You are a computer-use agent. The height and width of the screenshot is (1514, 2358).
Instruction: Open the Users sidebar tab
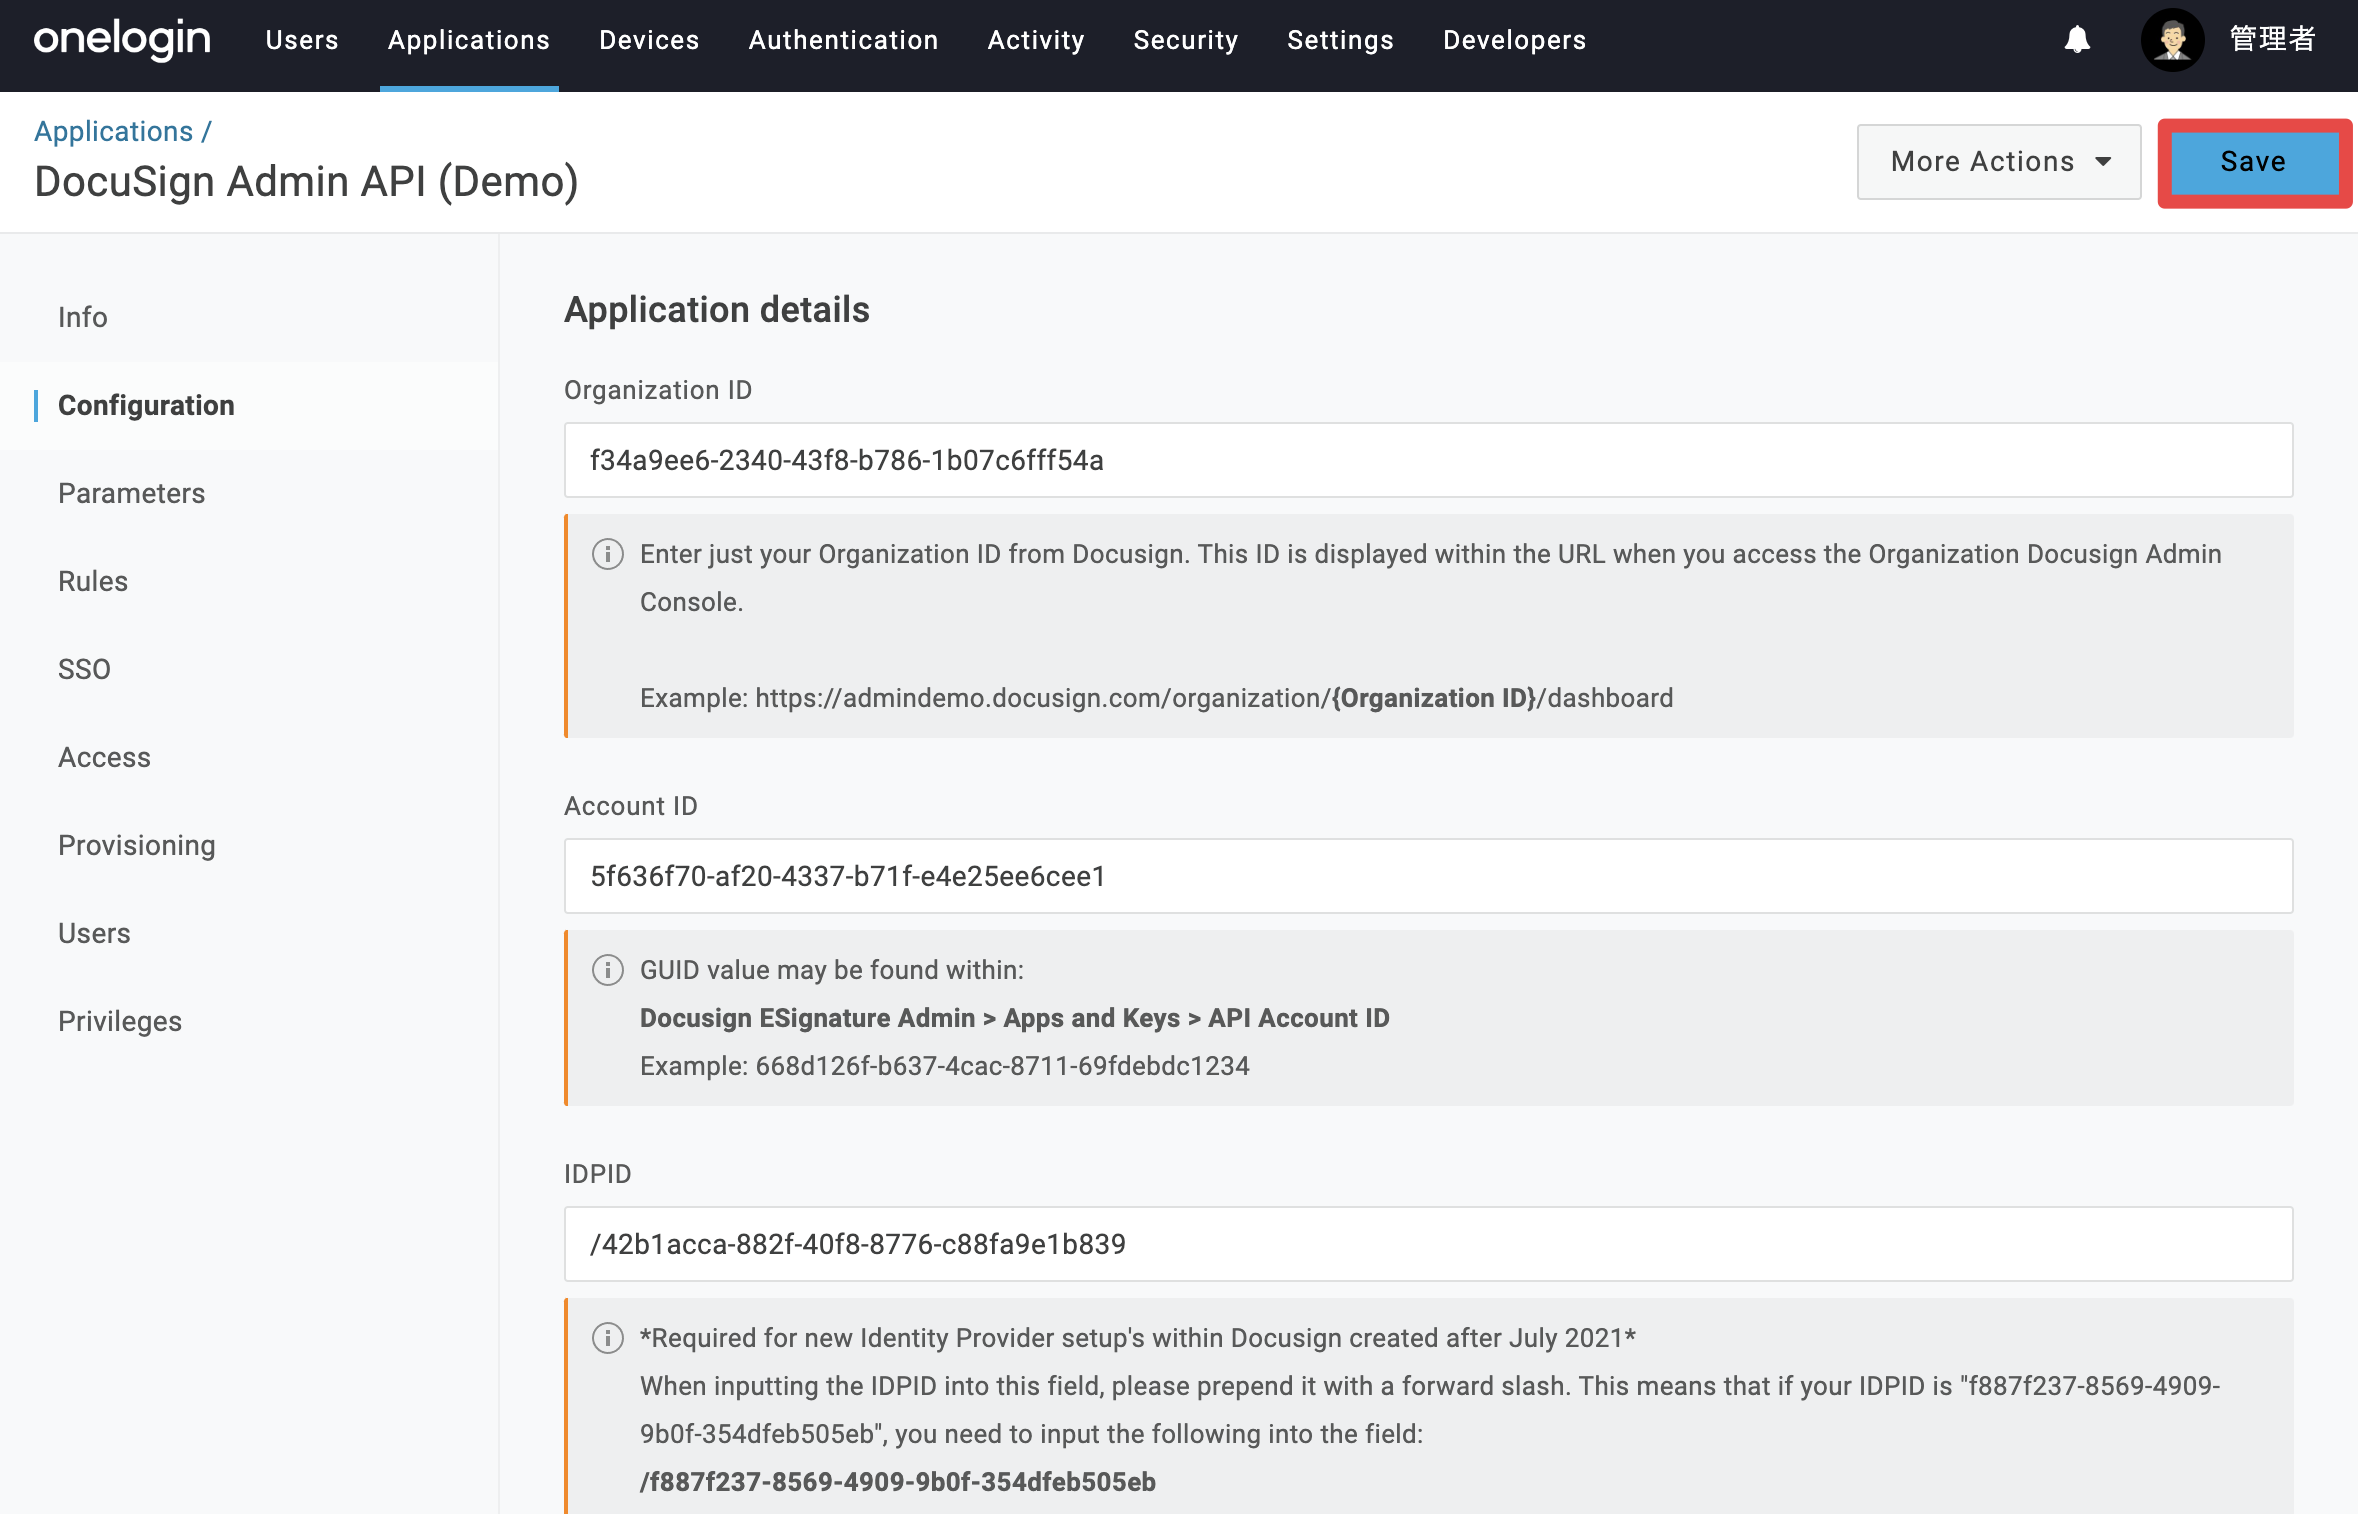pyautogui.click(x=94, y=933)
